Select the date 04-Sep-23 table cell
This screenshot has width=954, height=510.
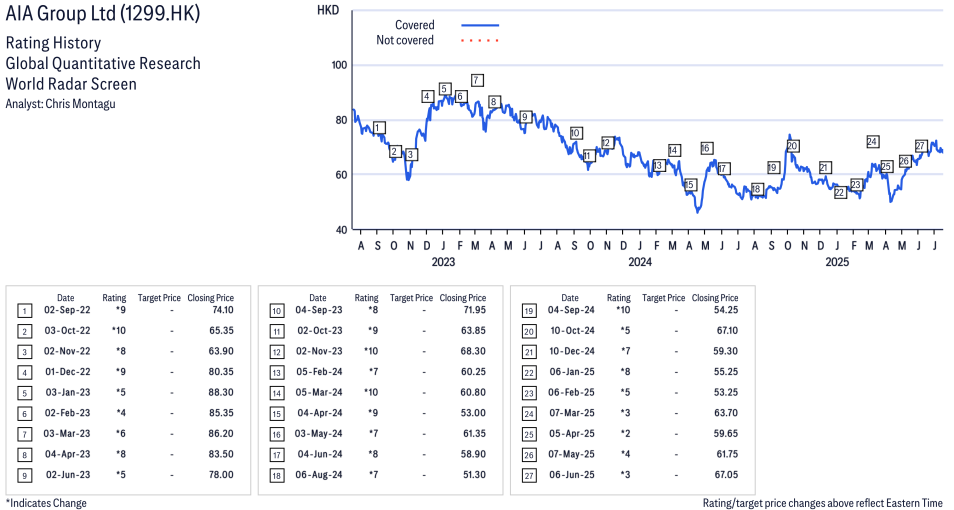pyautogui.click(x=319, y=310)
